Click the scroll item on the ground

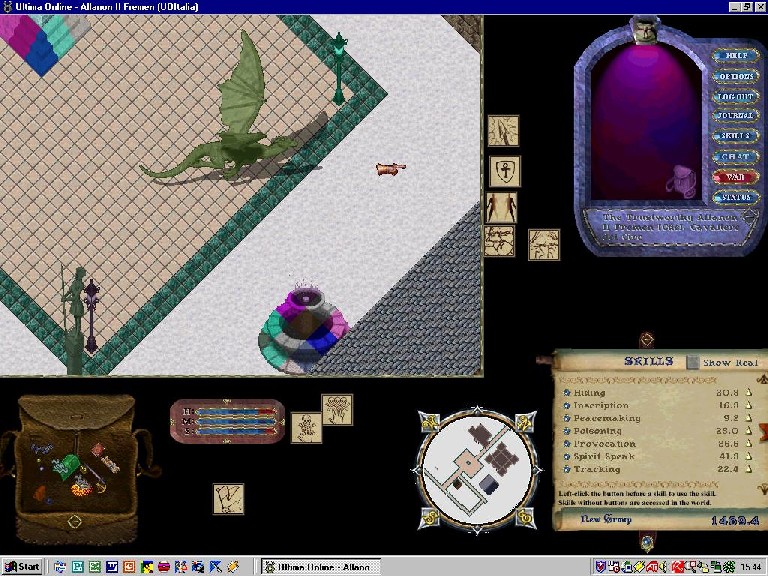[x=390, y=169]
